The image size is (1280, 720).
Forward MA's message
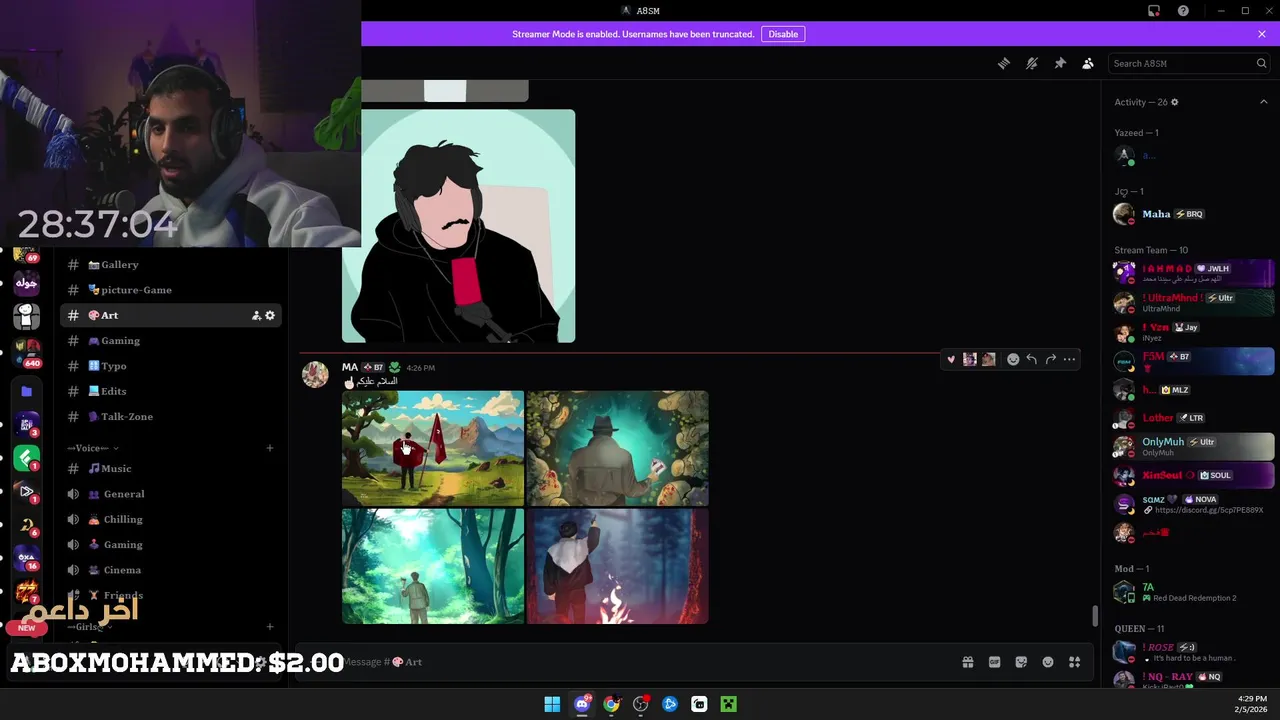1050,359
